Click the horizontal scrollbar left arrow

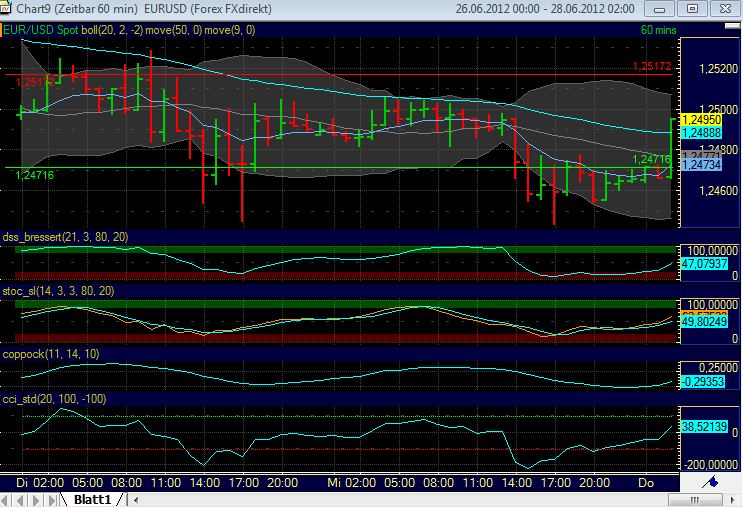point(136,500)
